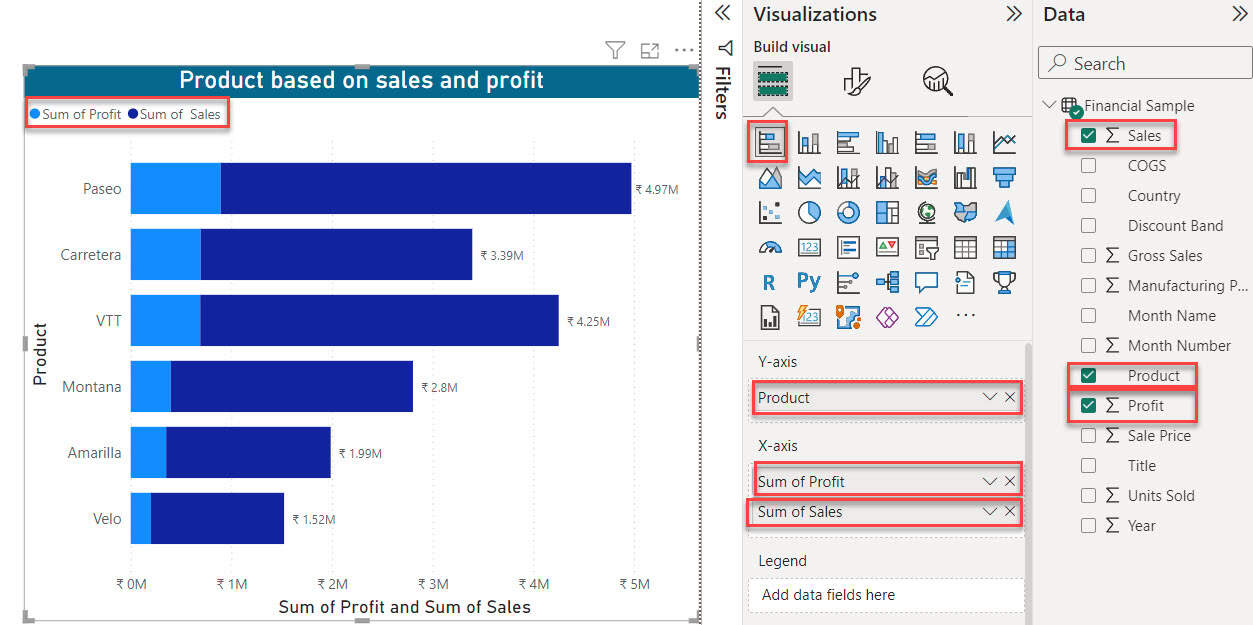Check the Country field checkbox

point(1089,195)
